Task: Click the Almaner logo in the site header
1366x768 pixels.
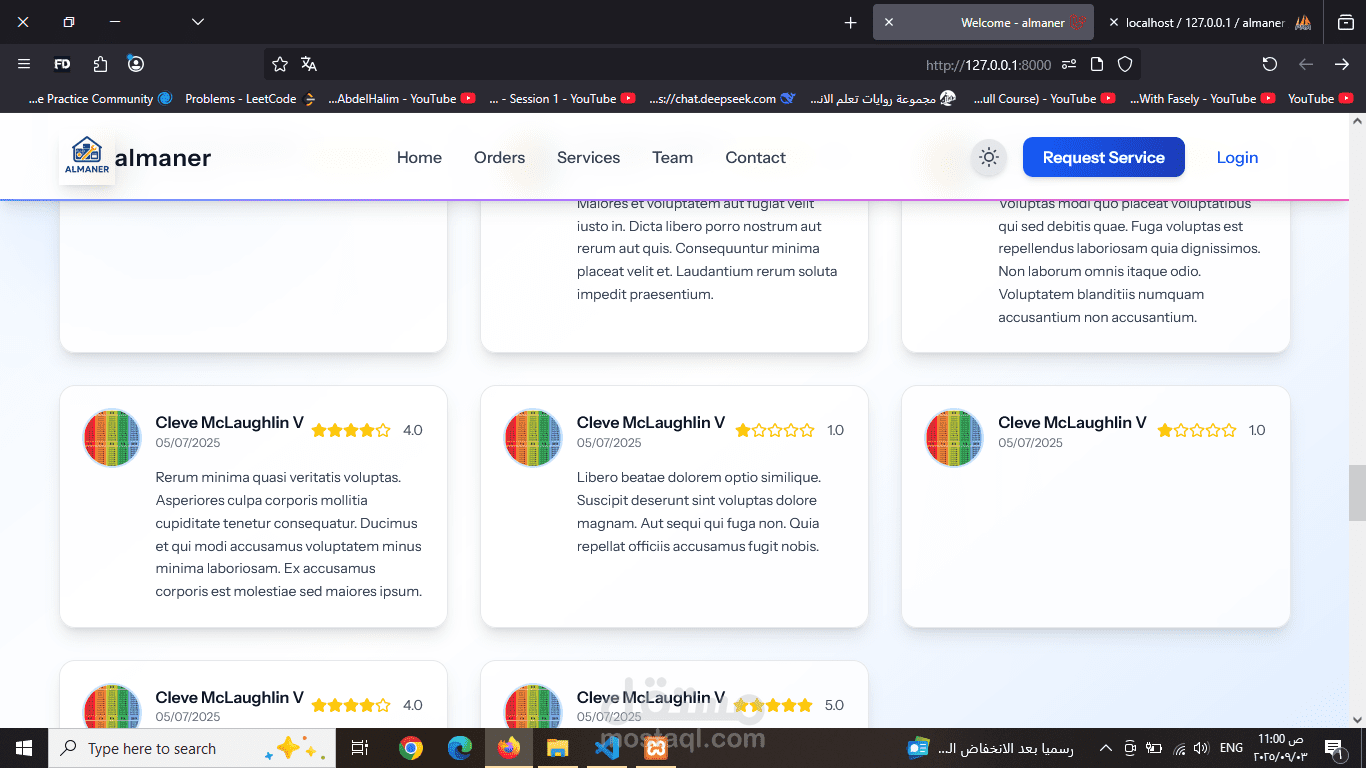Action: coord(87,157)
